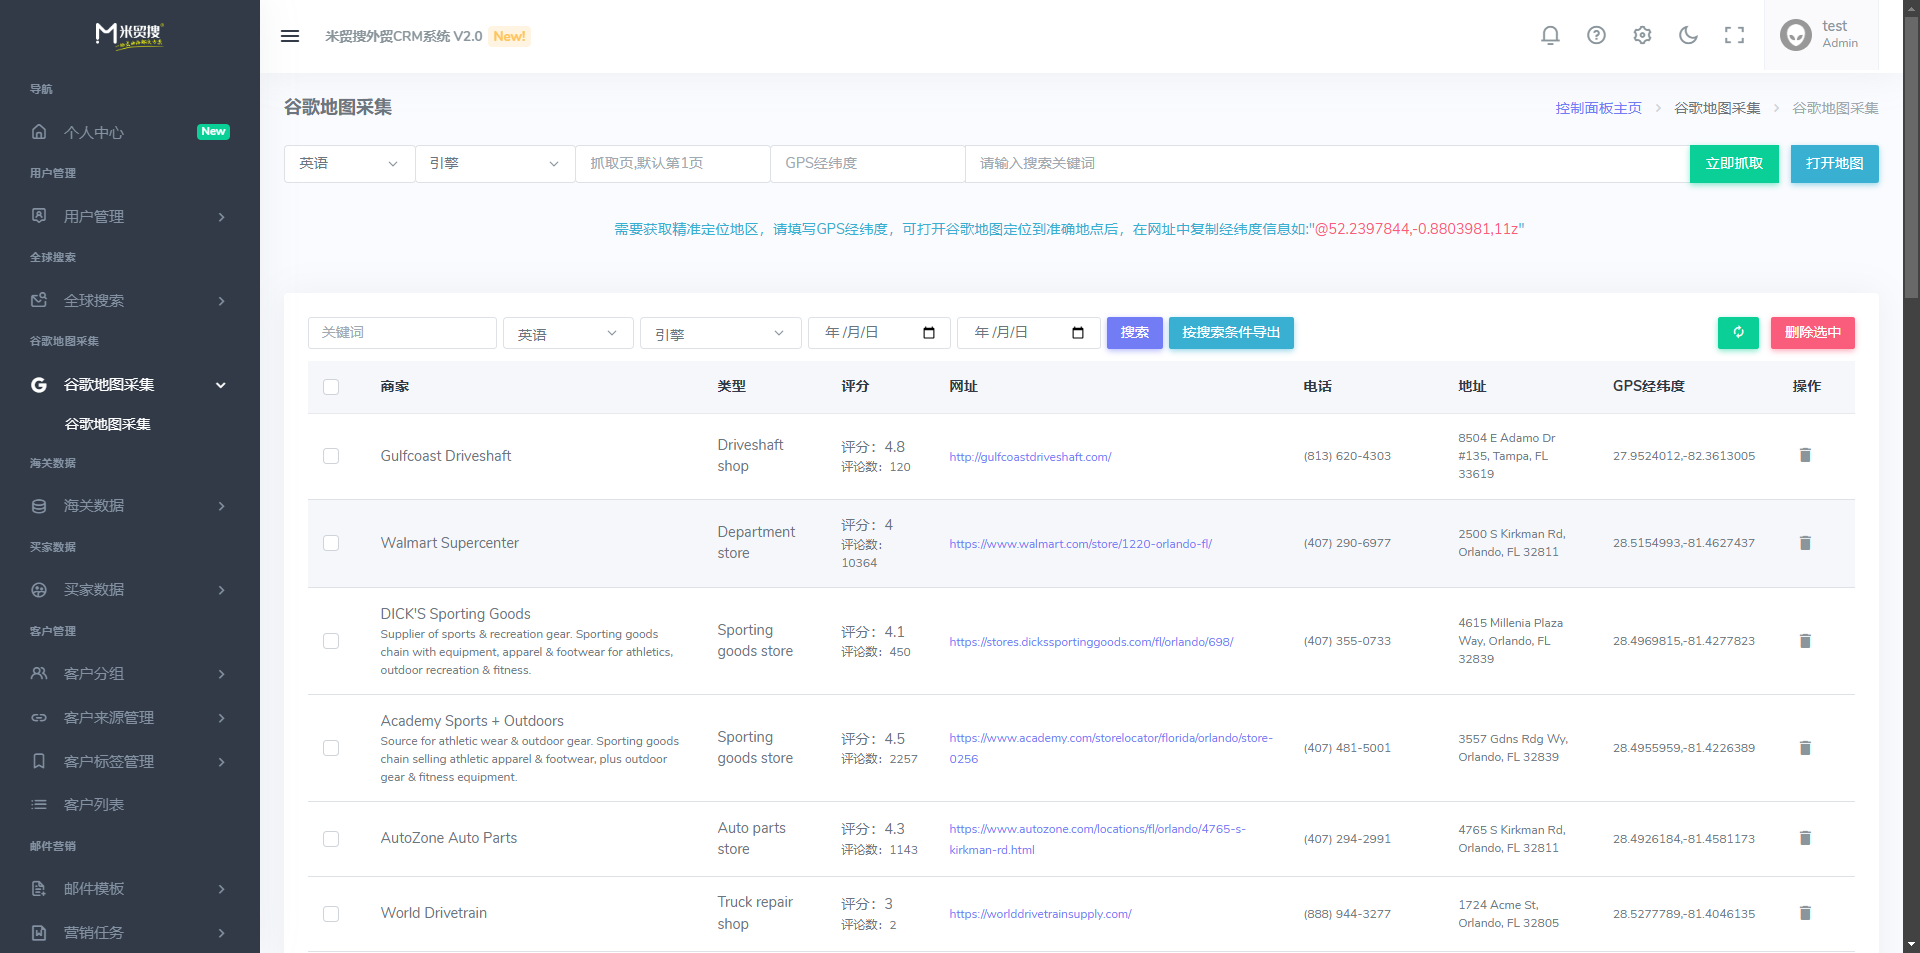Collapse the 谷歌地图采集 sidebar menu
The height and width of the screenshot is (953, 1920).
(x=130, y=385)
